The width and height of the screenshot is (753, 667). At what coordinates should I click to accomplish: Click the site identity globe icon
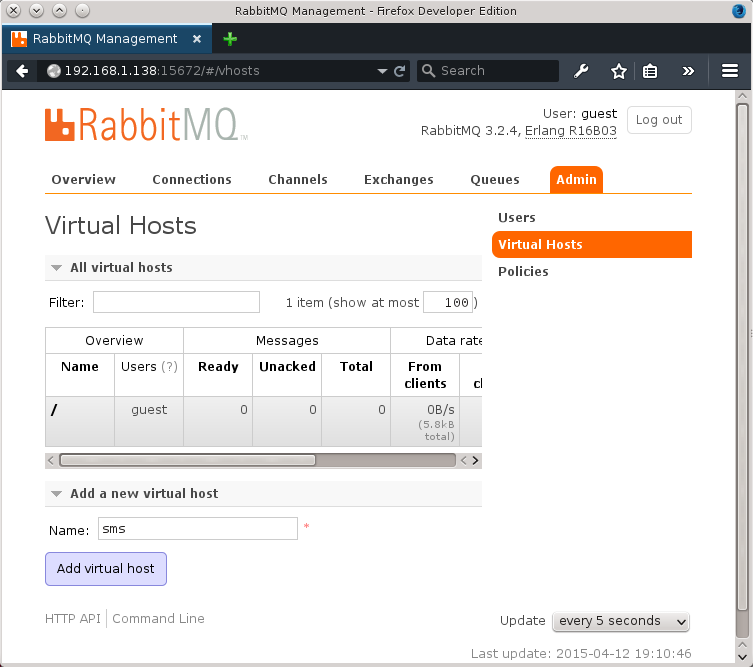(x=54, y=71)
